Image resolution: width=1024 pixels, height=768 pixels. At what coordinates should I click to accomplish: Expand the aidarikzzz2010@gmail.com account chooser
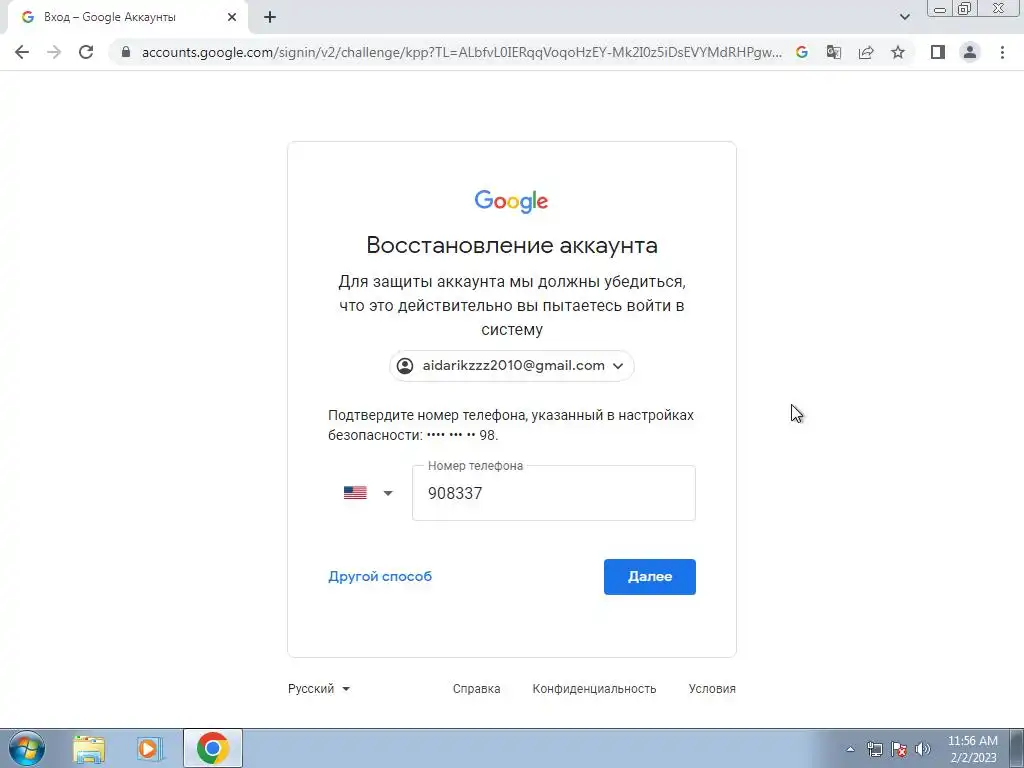(x=511, y=366)
